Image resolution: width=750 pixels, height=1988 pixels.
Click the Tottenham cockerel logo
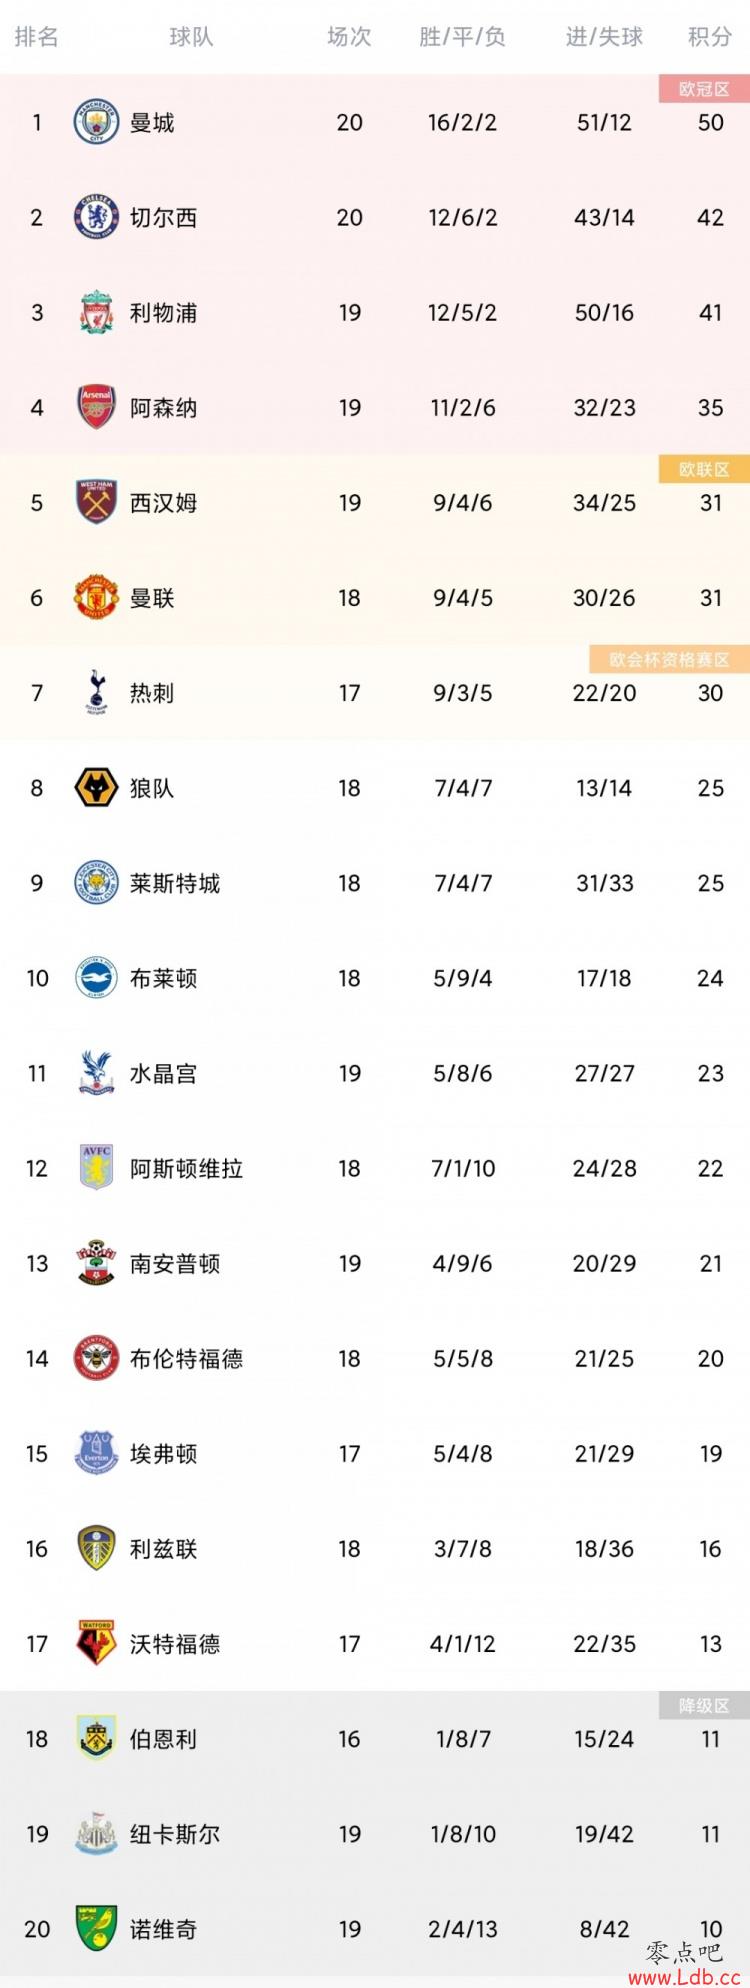[x=97, y=692]
